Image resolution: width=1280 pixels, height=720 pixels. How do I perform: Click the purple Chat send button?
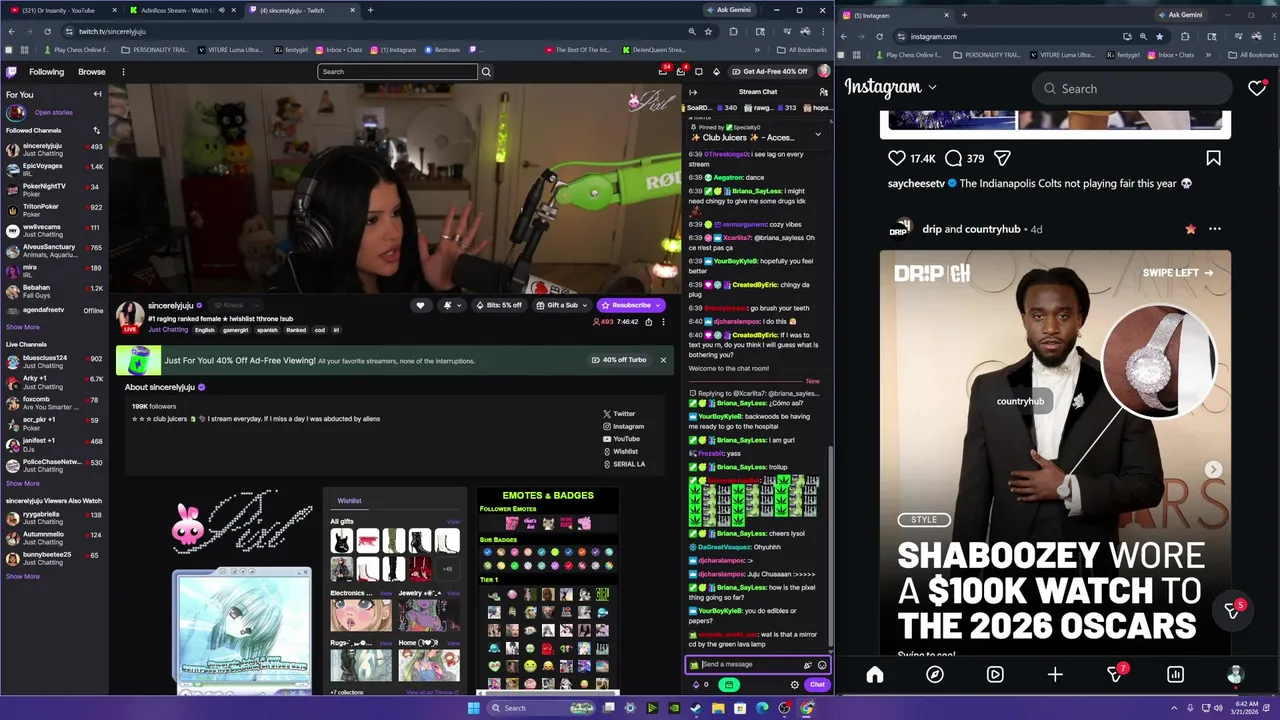(x=817, y=685)
